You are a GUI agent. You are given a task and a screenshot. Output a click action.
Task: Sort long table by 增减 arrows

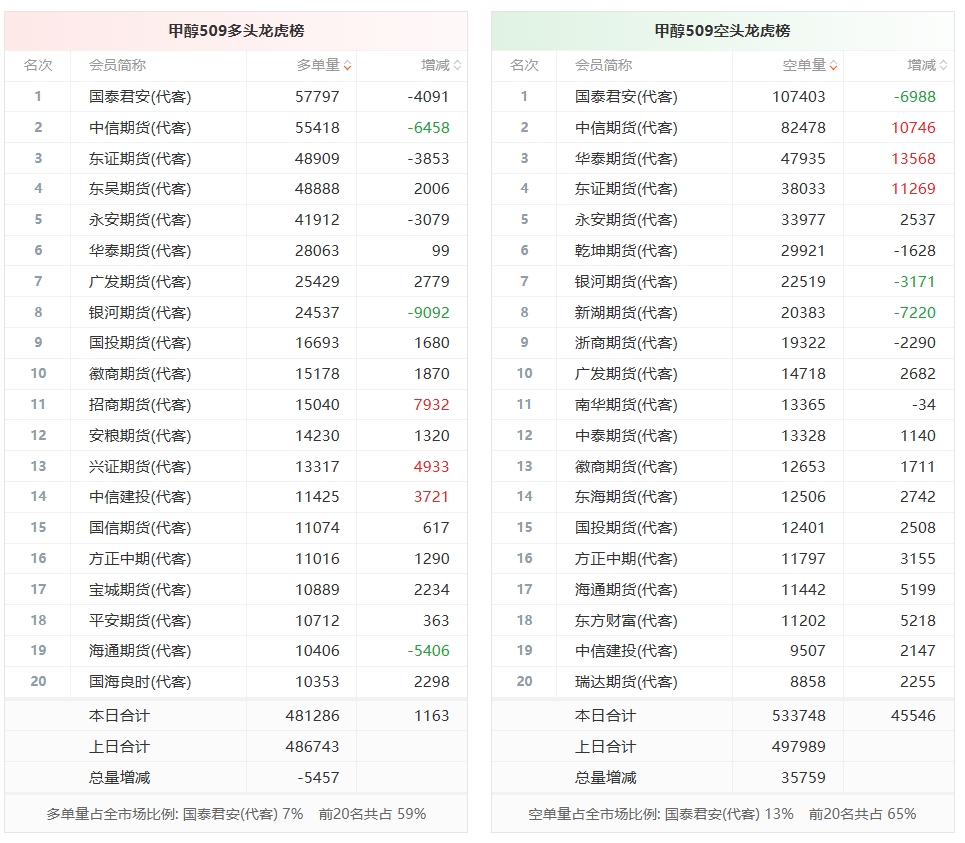pyautogui.click(x=457, y=65)
